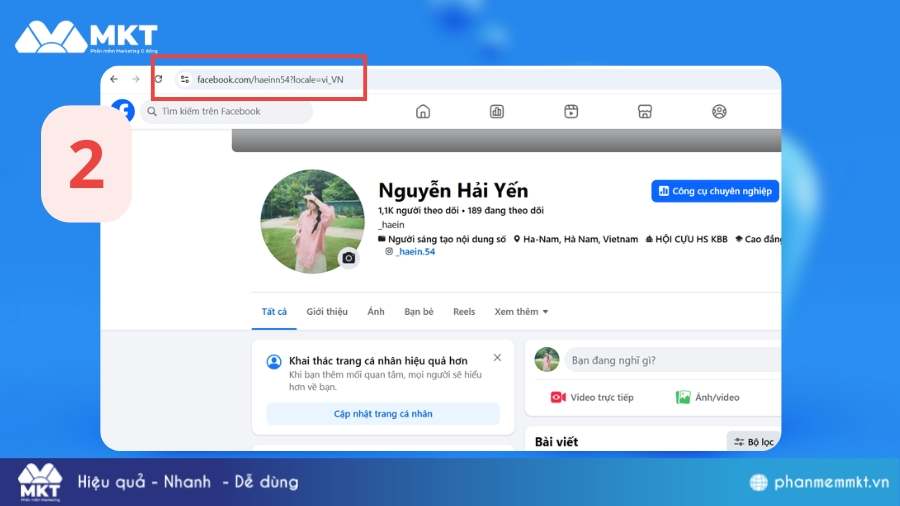Click avatar next to post composer
This screenshot has width=900, height=506.
pyautogui.click(x=546, y=360)
